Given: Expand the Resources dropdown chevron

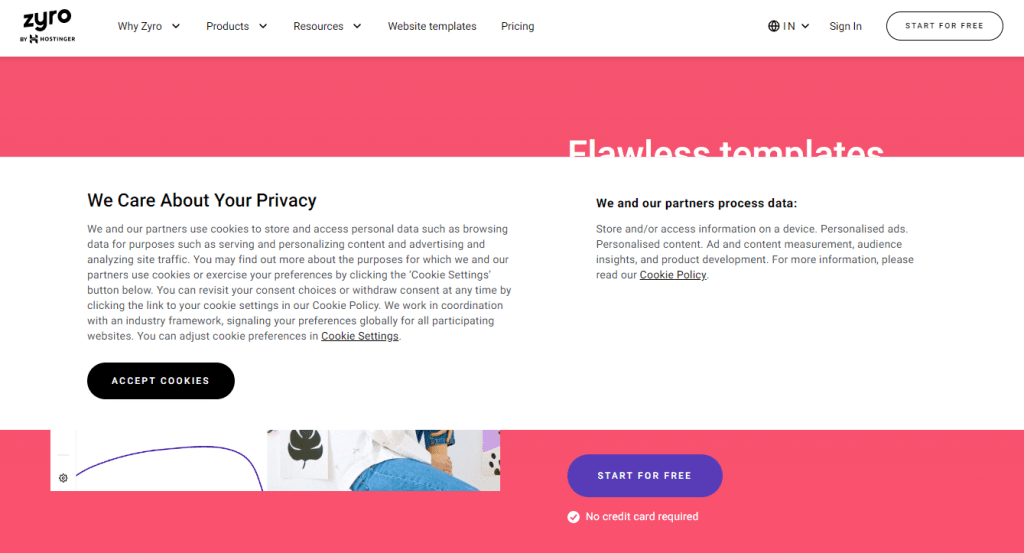Looking at the screenshot, I should pyautogui.click(x=357, y=26).
